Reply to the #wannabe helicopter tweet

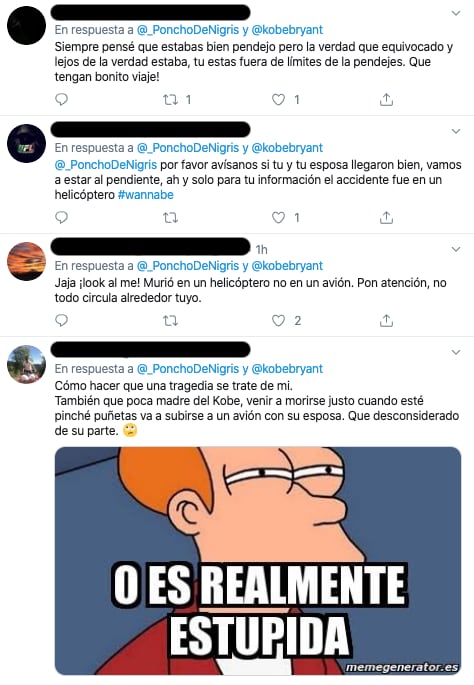coord(62,218)
